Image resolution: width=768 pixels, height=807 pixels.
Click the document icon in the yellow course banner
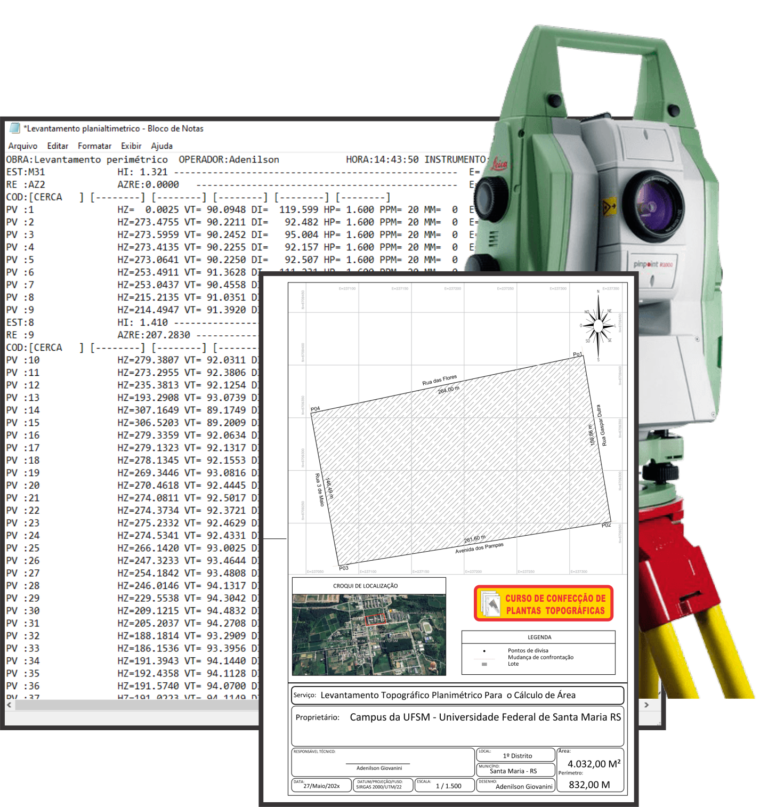click(490, 603)
